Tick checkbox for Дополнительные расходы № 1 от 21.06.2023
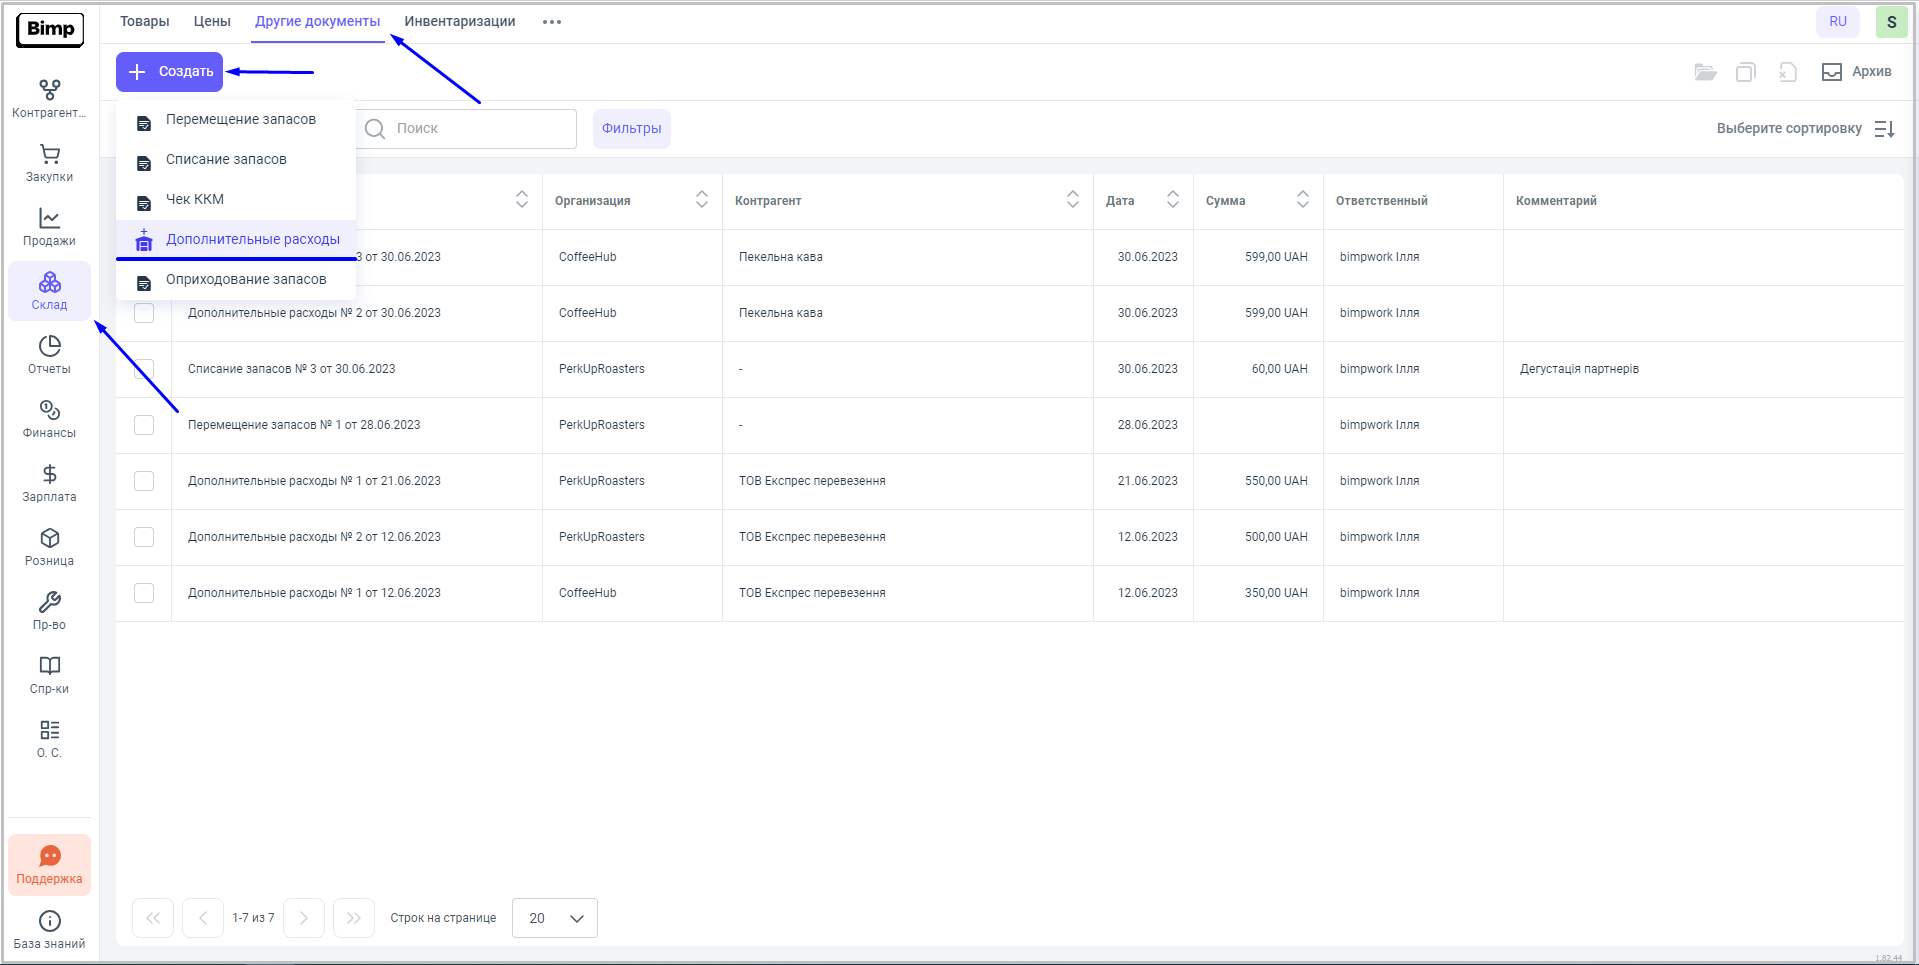Image resolution: width=1919 pixels, height=965 pixels. tap(144, 481)
